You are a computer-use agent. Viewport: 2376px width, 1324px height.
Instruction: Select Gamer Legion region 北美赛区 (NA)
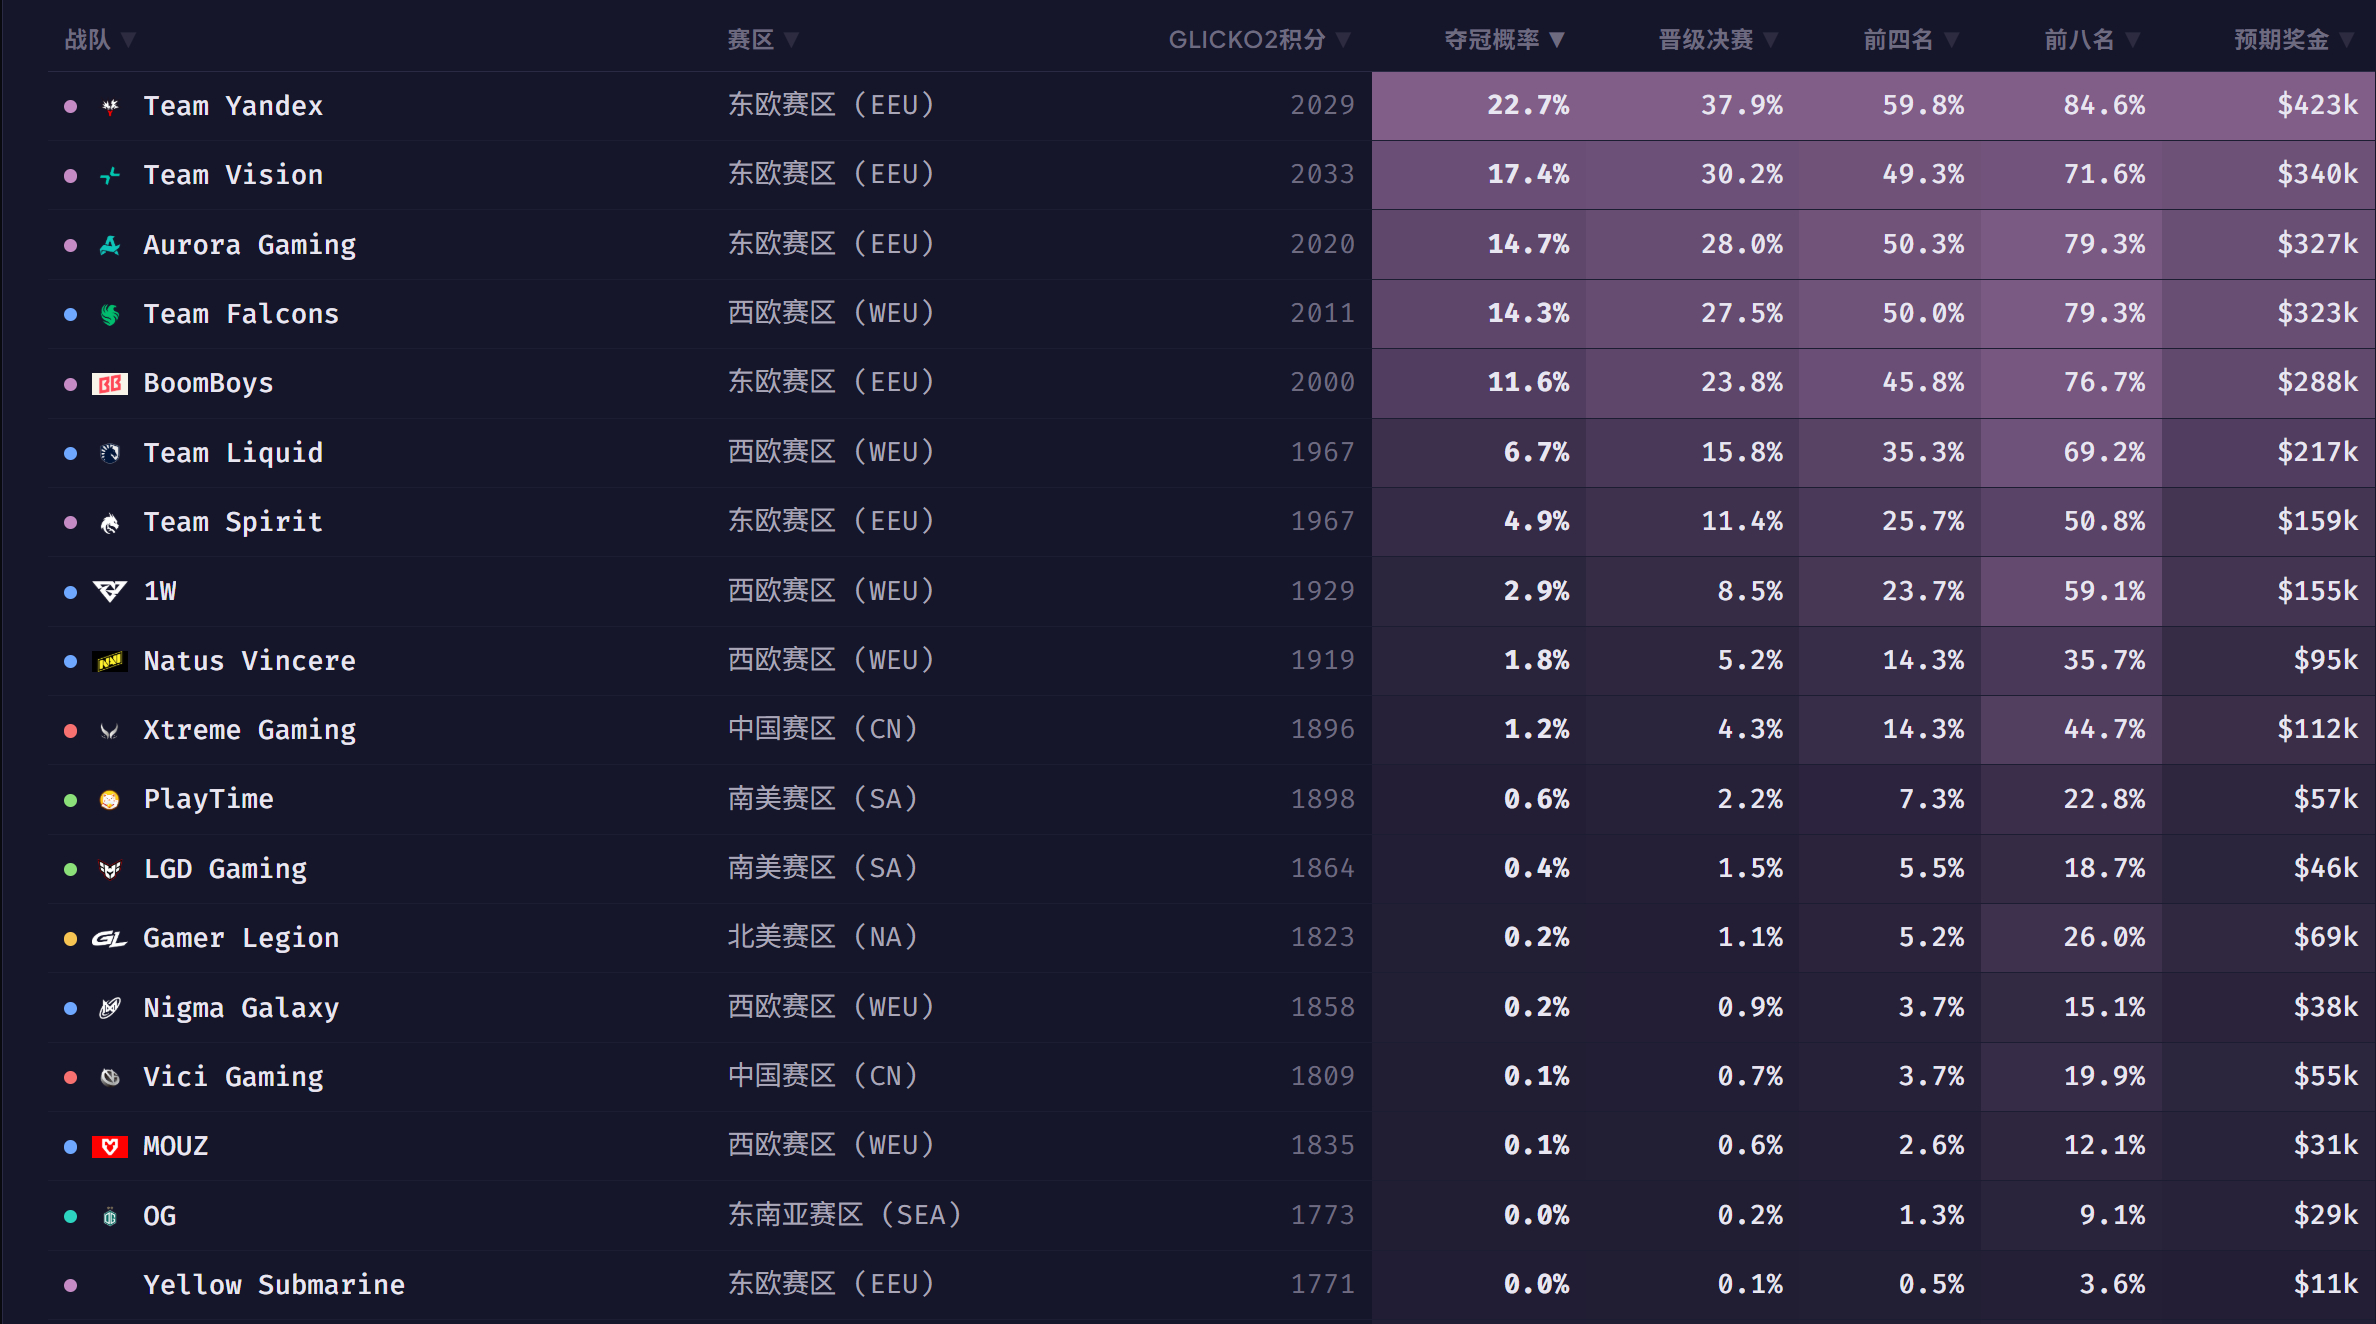(823, 938)
